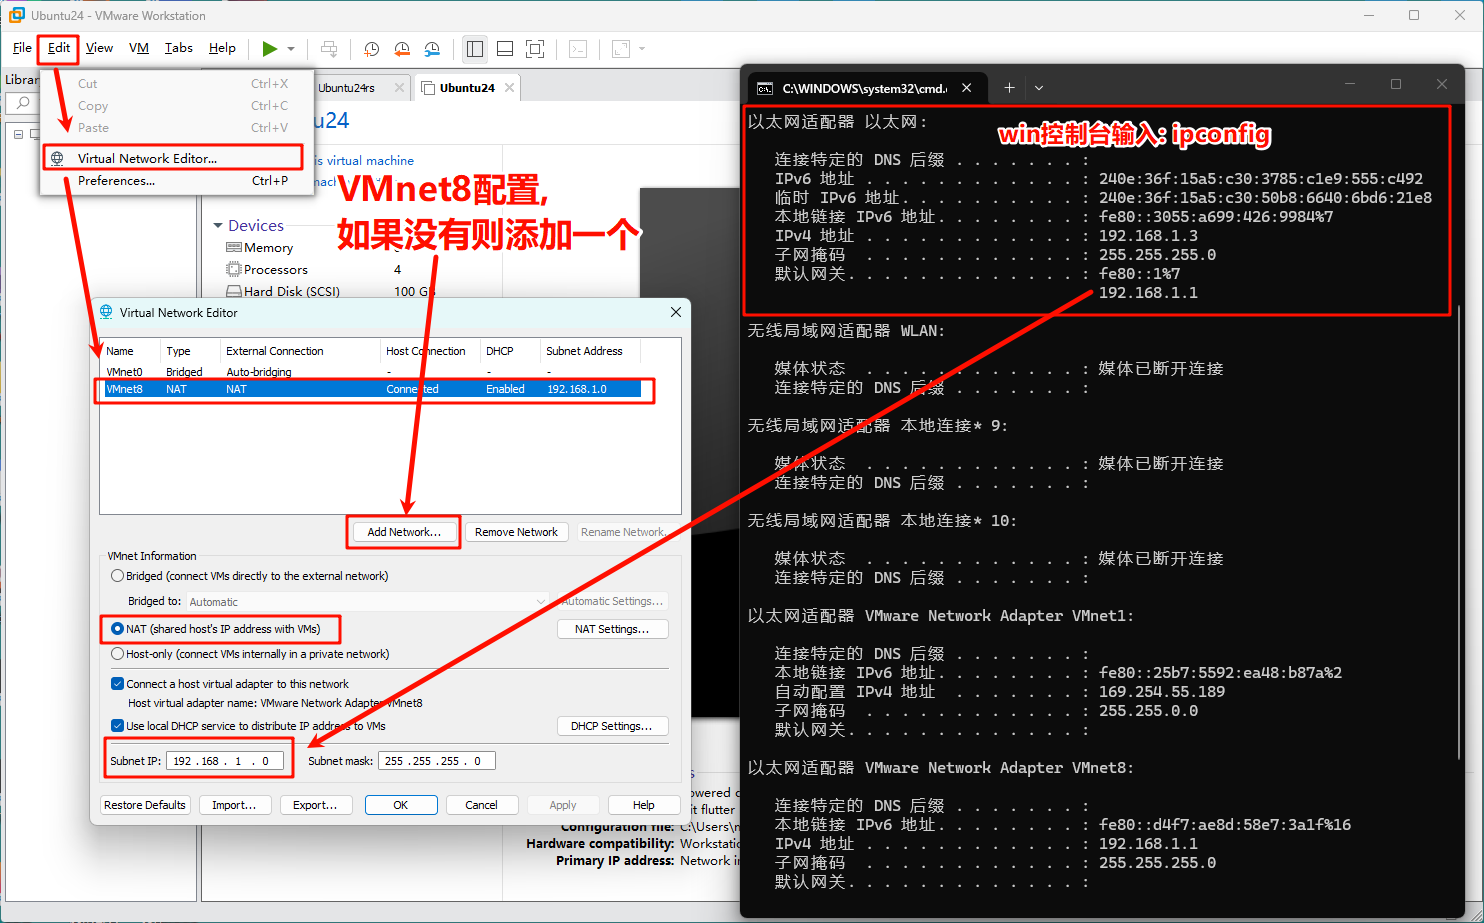The image size is (1484, 923).
Task: Click the Help button in the dialog
Action: click(644, 805)
